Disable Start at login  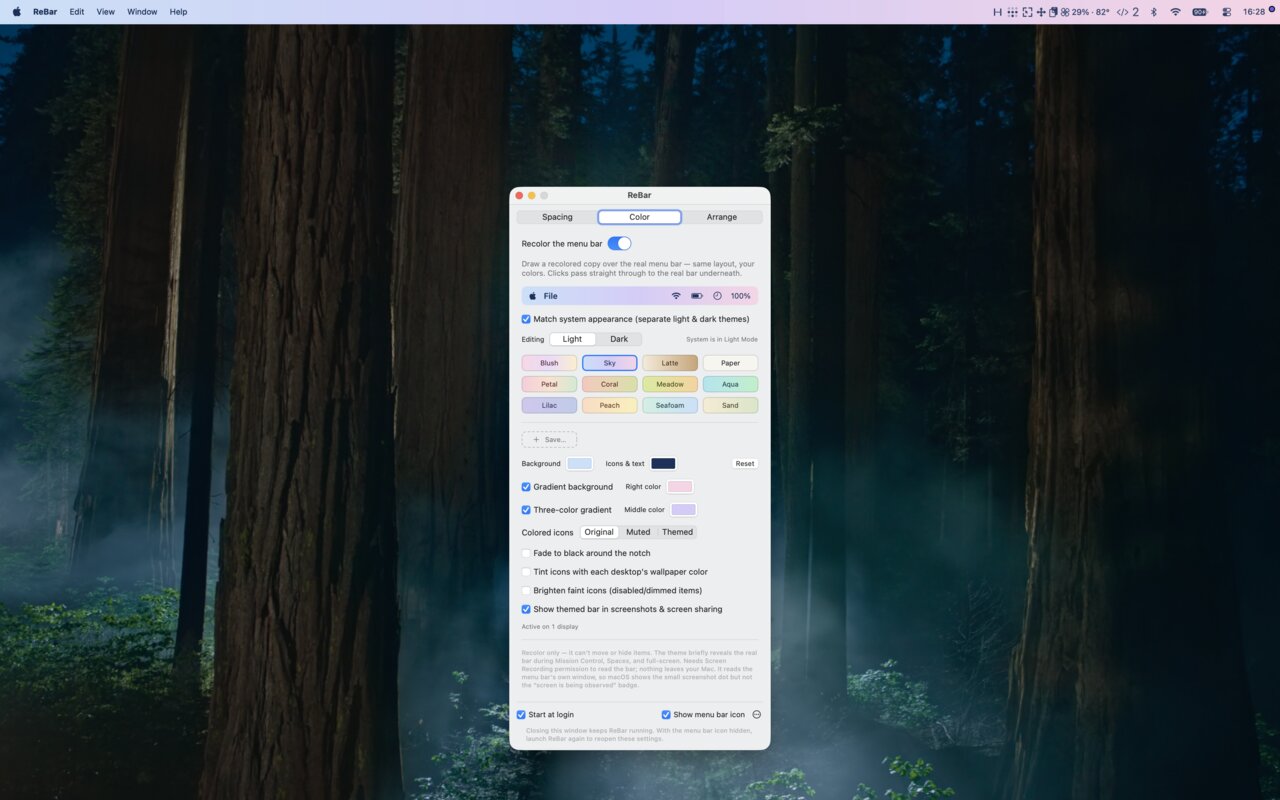click(521, 715)
